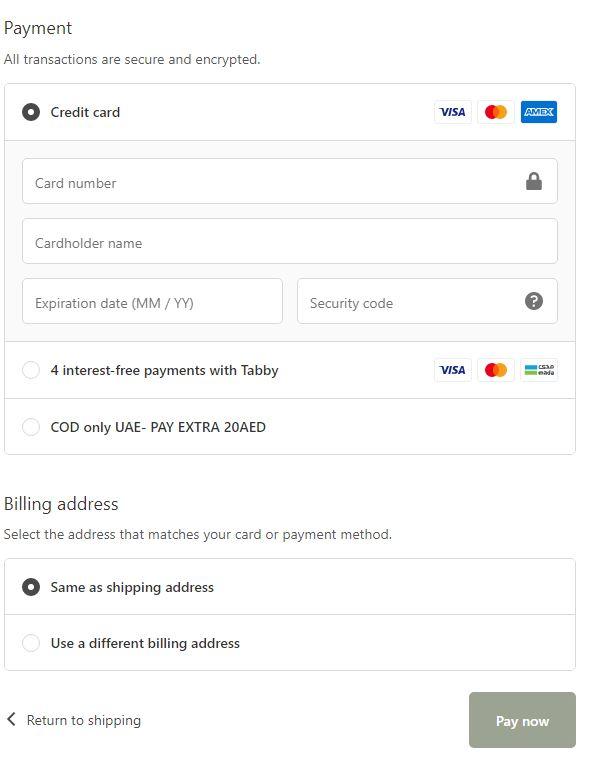Screen dimensions: 592x768
Task: Click the Visa logo beside Credit card
Action: pos(452,112)
